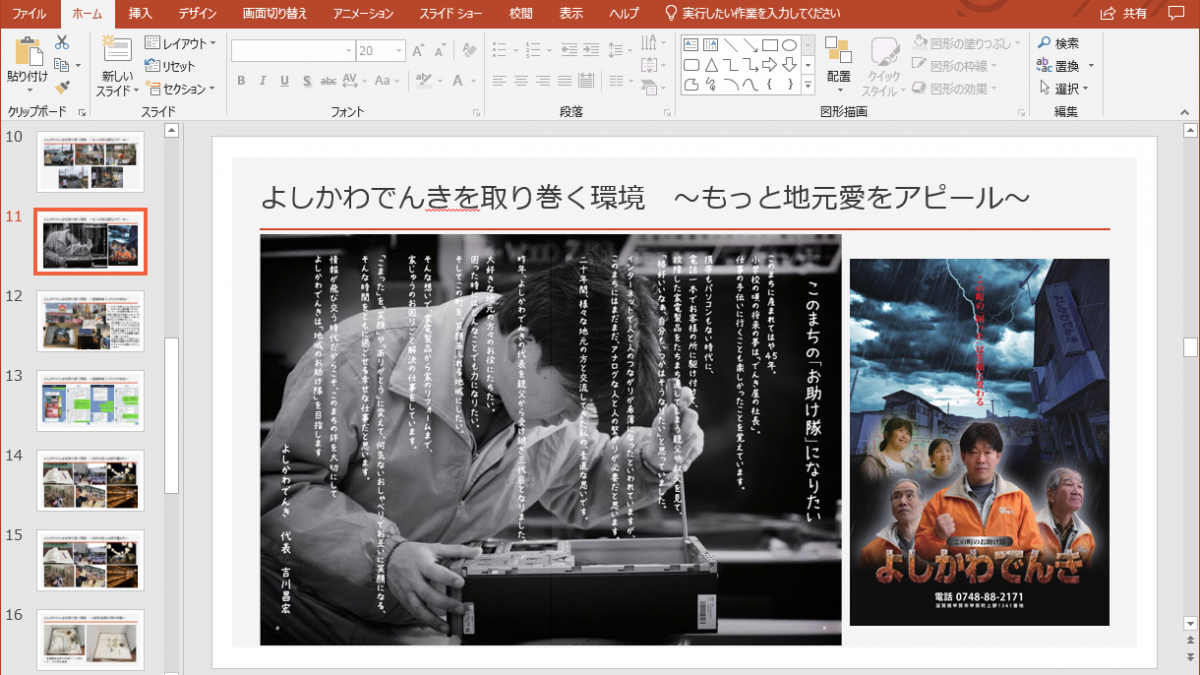
Task: Open the font size dropdown showing 20
Action: click(x=399, y=51)
